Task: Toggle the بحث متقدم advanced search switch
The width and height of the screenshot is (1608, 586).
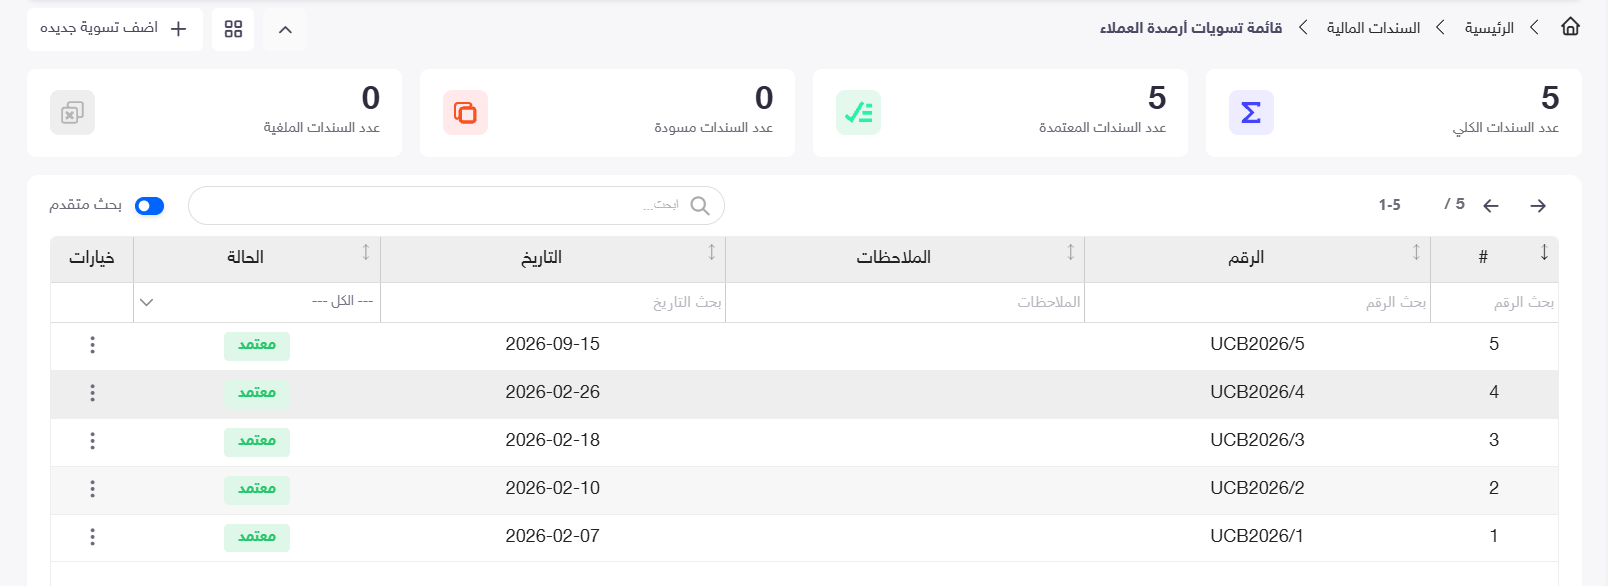Action: click(149, 206)
